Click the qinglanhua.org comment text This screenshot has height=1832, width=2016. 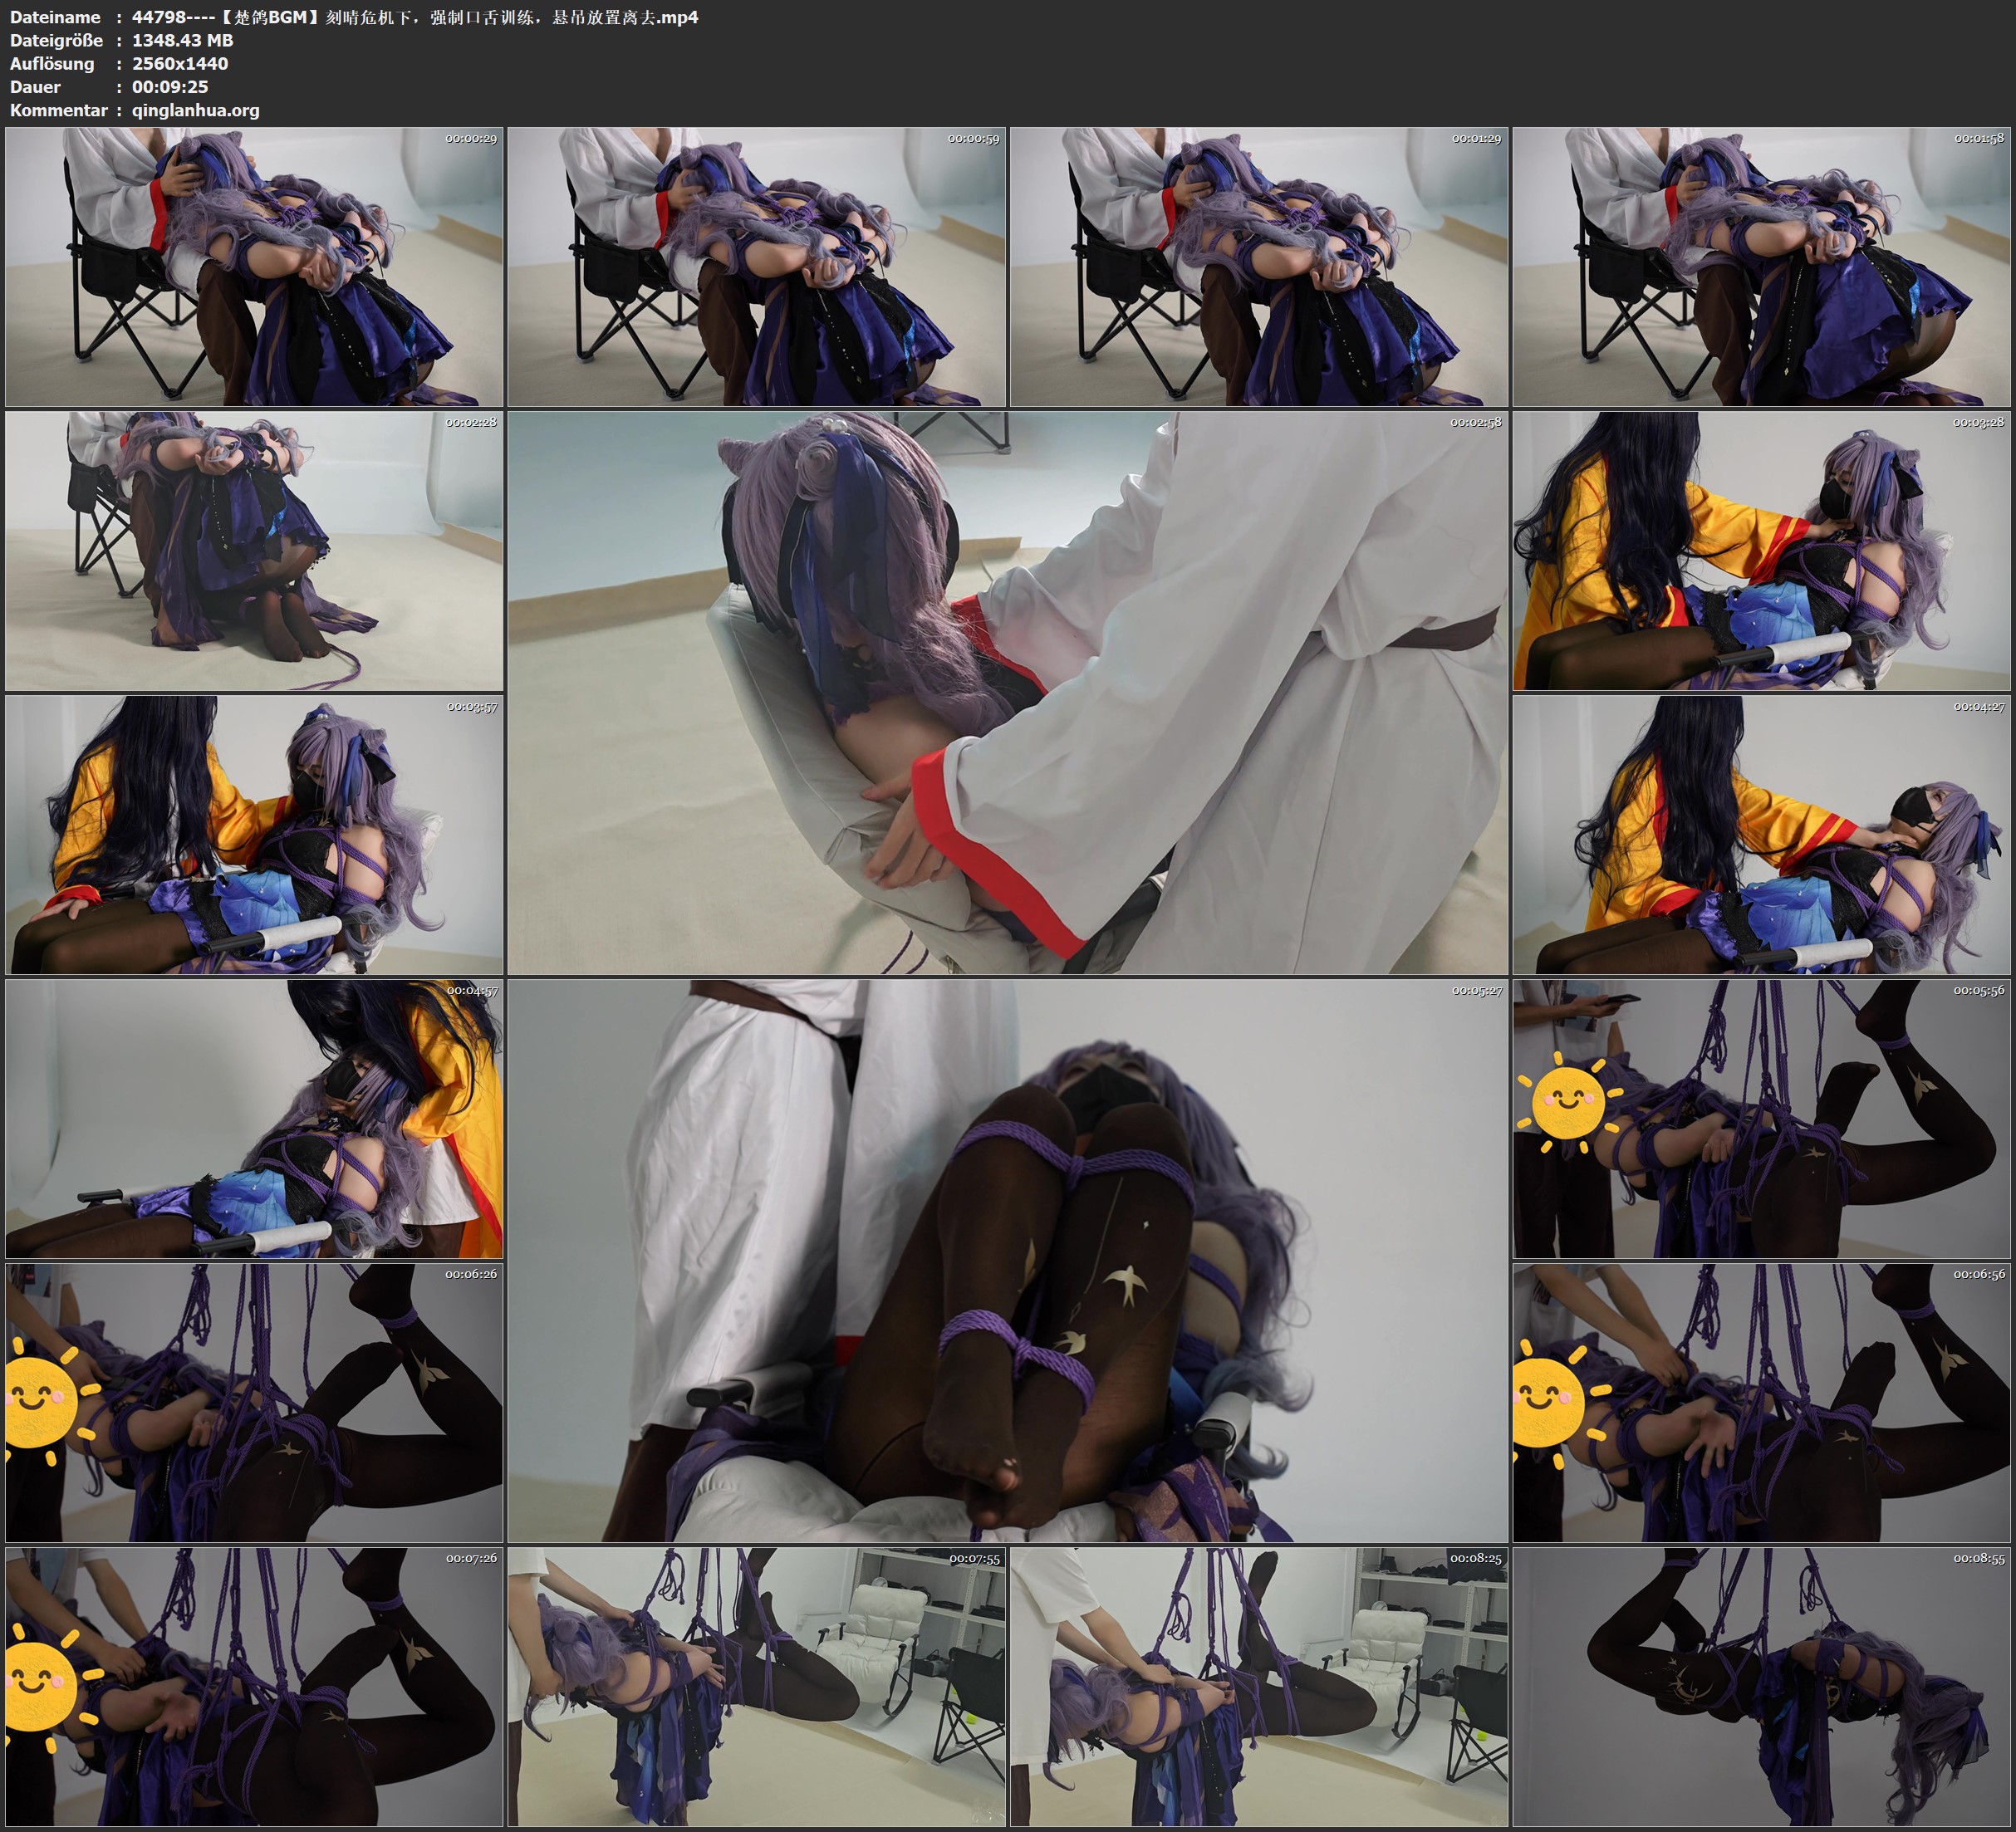196,111
